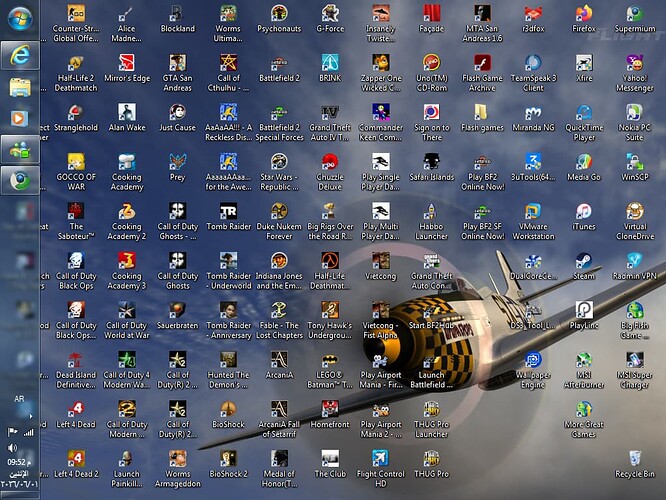Image resolution: width=666 pixels, height=500 pixels.
Task: Open the Counter-Strike Global Offensive shortcut
Action: pyautogui.click(x=76, y=24)
